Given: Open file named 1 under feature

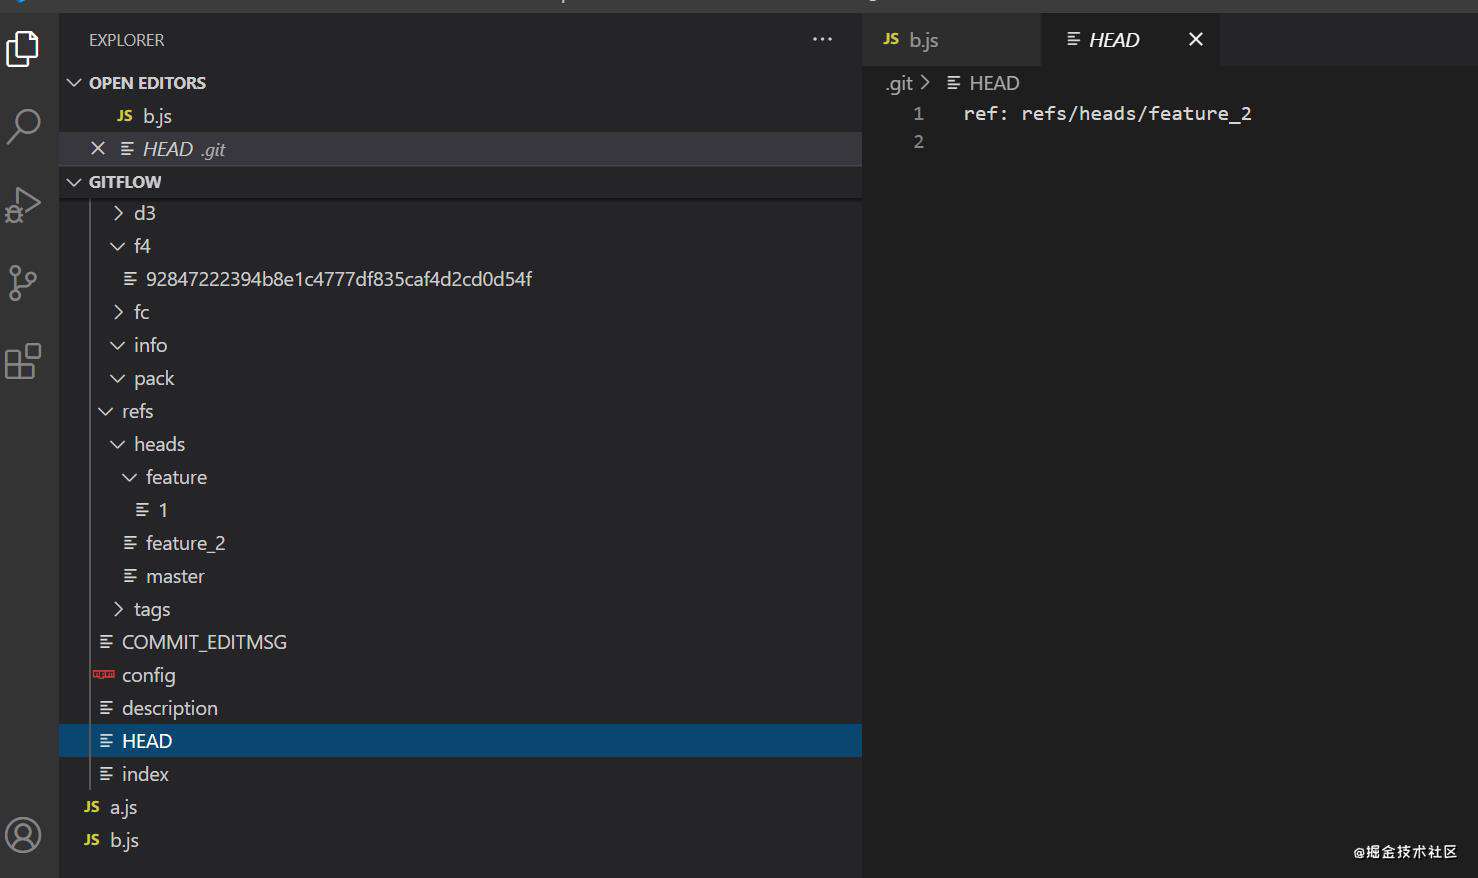Looking at the screenshot, I should pyautogui.click(x=460, y=510).
